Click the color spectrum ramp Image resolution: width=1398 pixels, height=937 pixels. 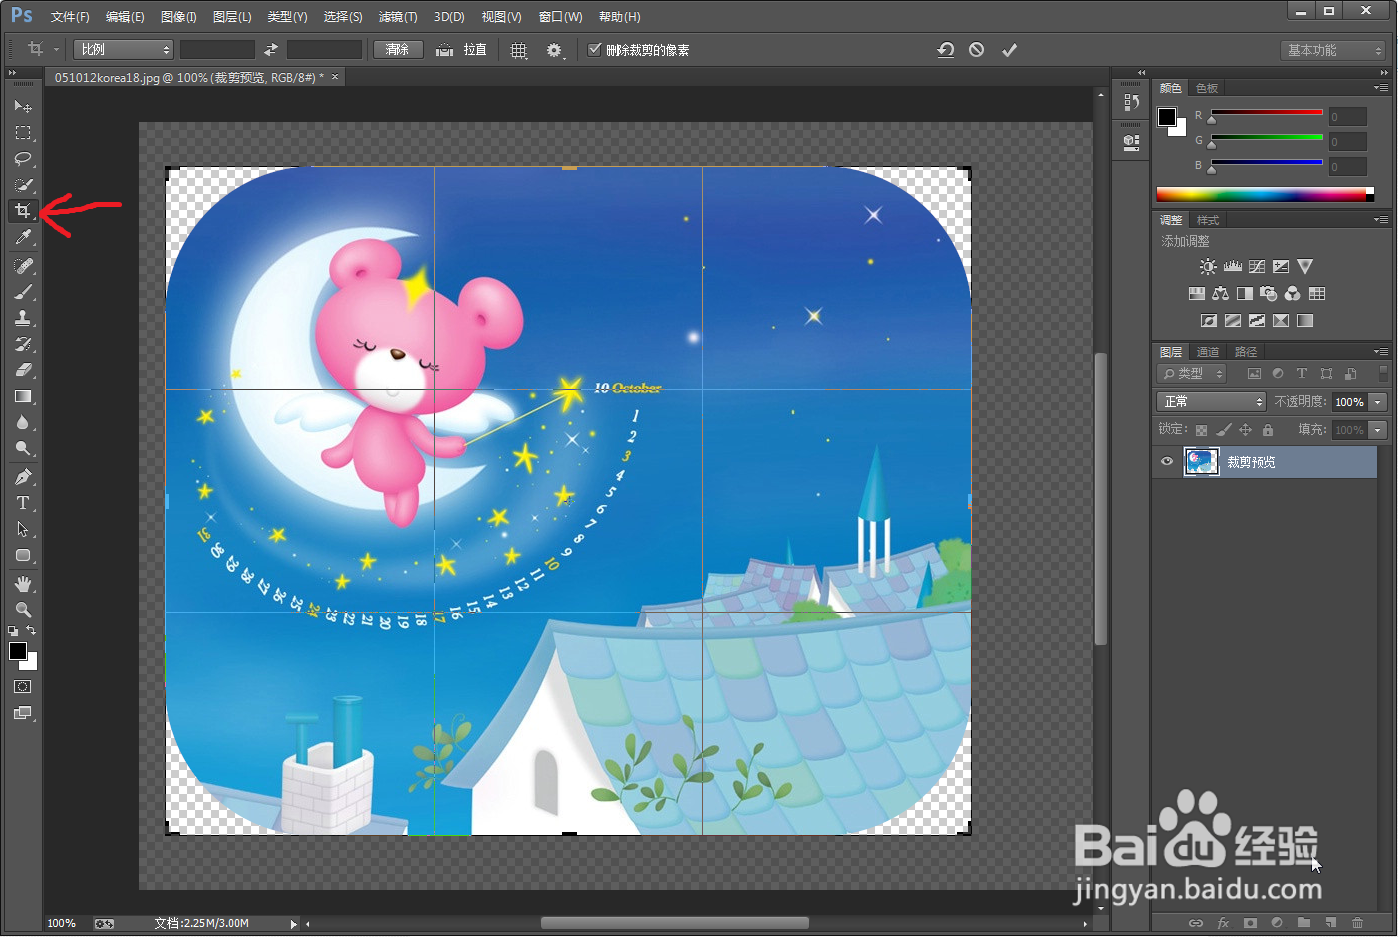point(1265,194)
